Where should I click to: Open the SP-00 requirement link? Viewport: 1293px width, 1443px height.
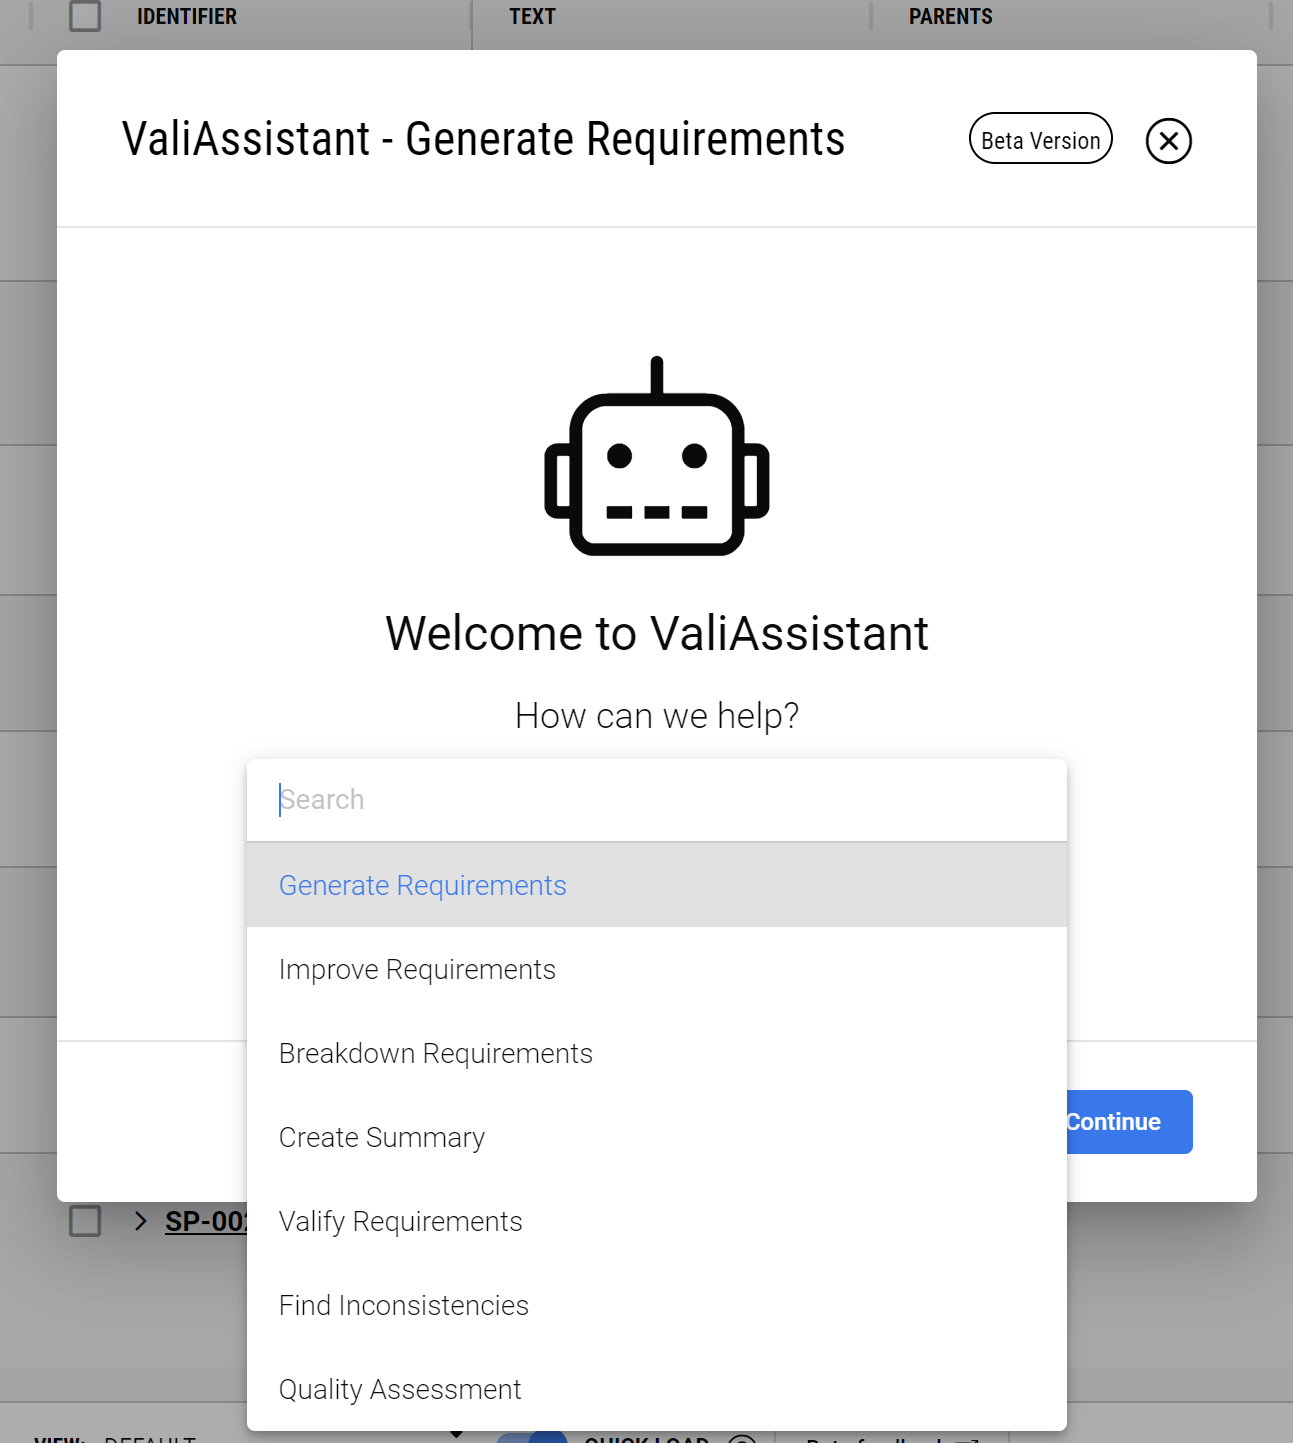pos(206,1221)
